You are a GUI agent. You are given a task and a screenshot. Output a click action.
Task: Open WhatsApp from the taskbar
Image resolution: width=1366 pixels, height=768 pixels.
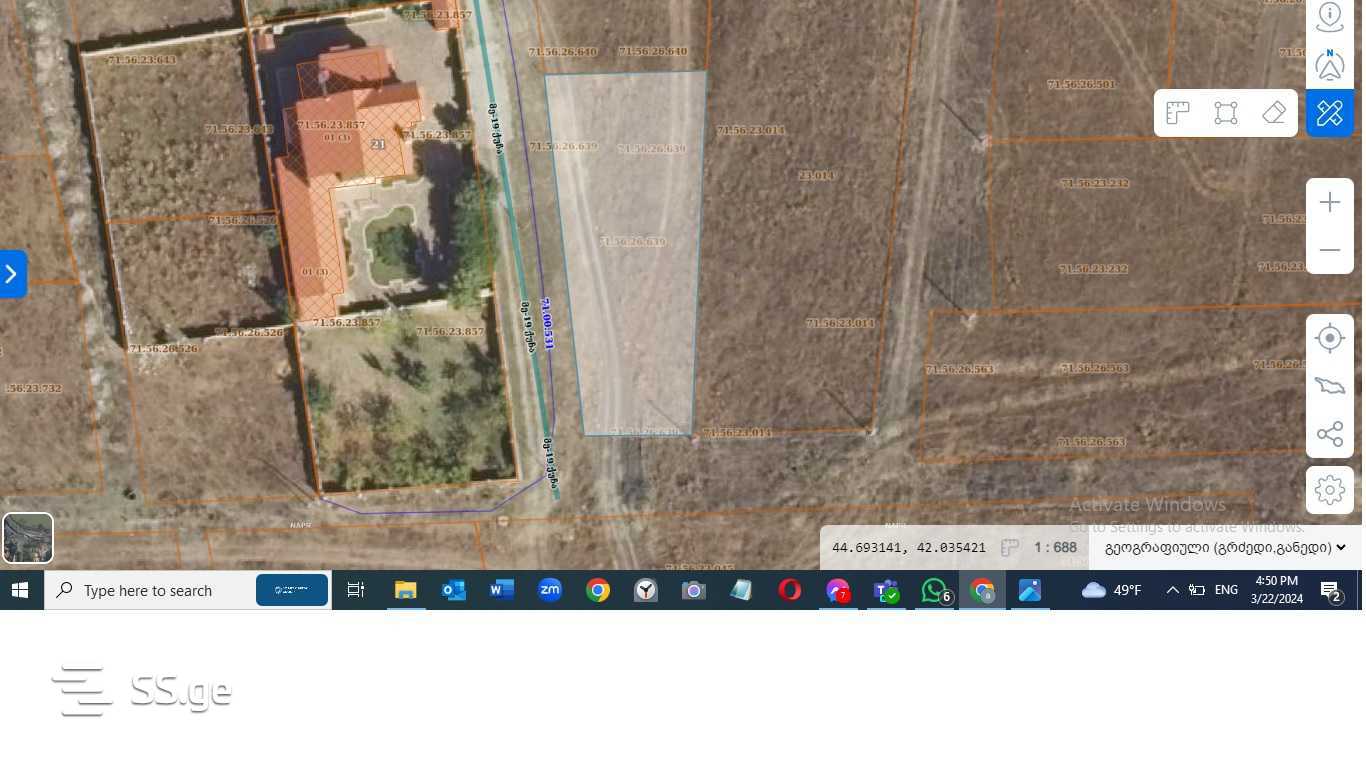pos(933,591)
